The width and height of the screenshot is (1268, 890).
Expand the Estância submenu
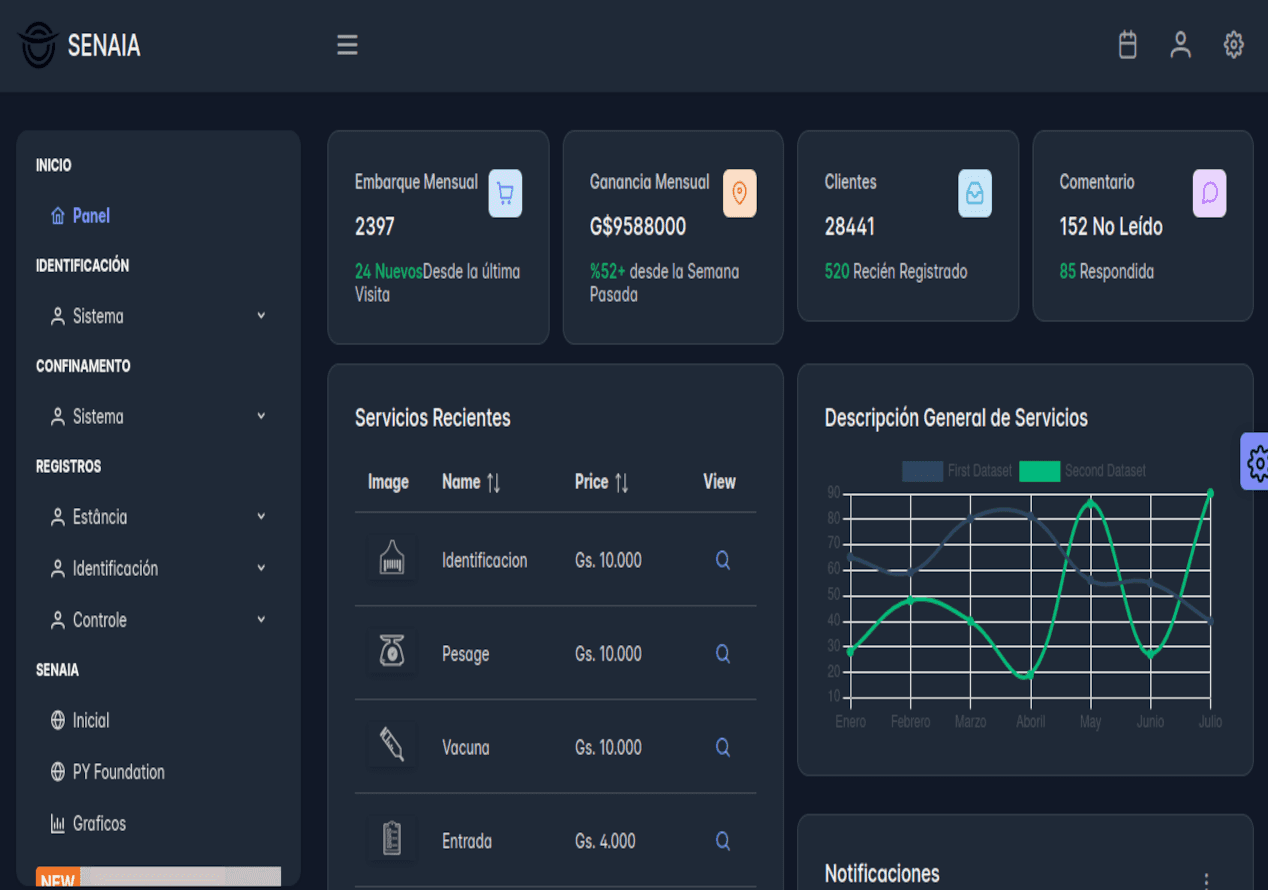[155, 517]
